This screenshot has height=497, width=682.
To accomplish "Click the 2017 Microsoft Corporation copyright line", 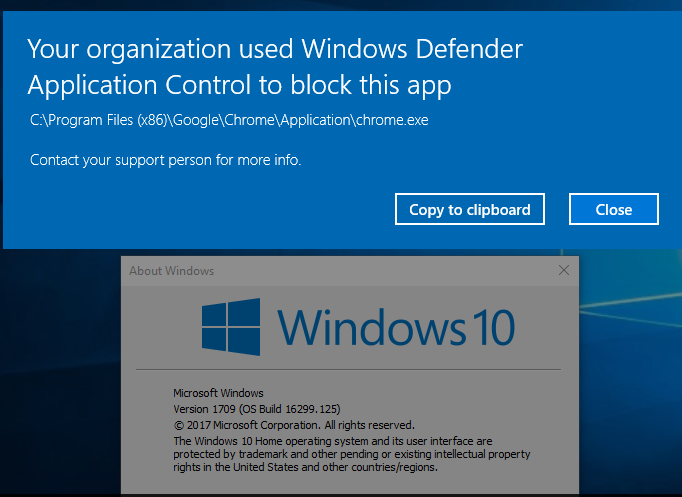I will pos(294,425).
